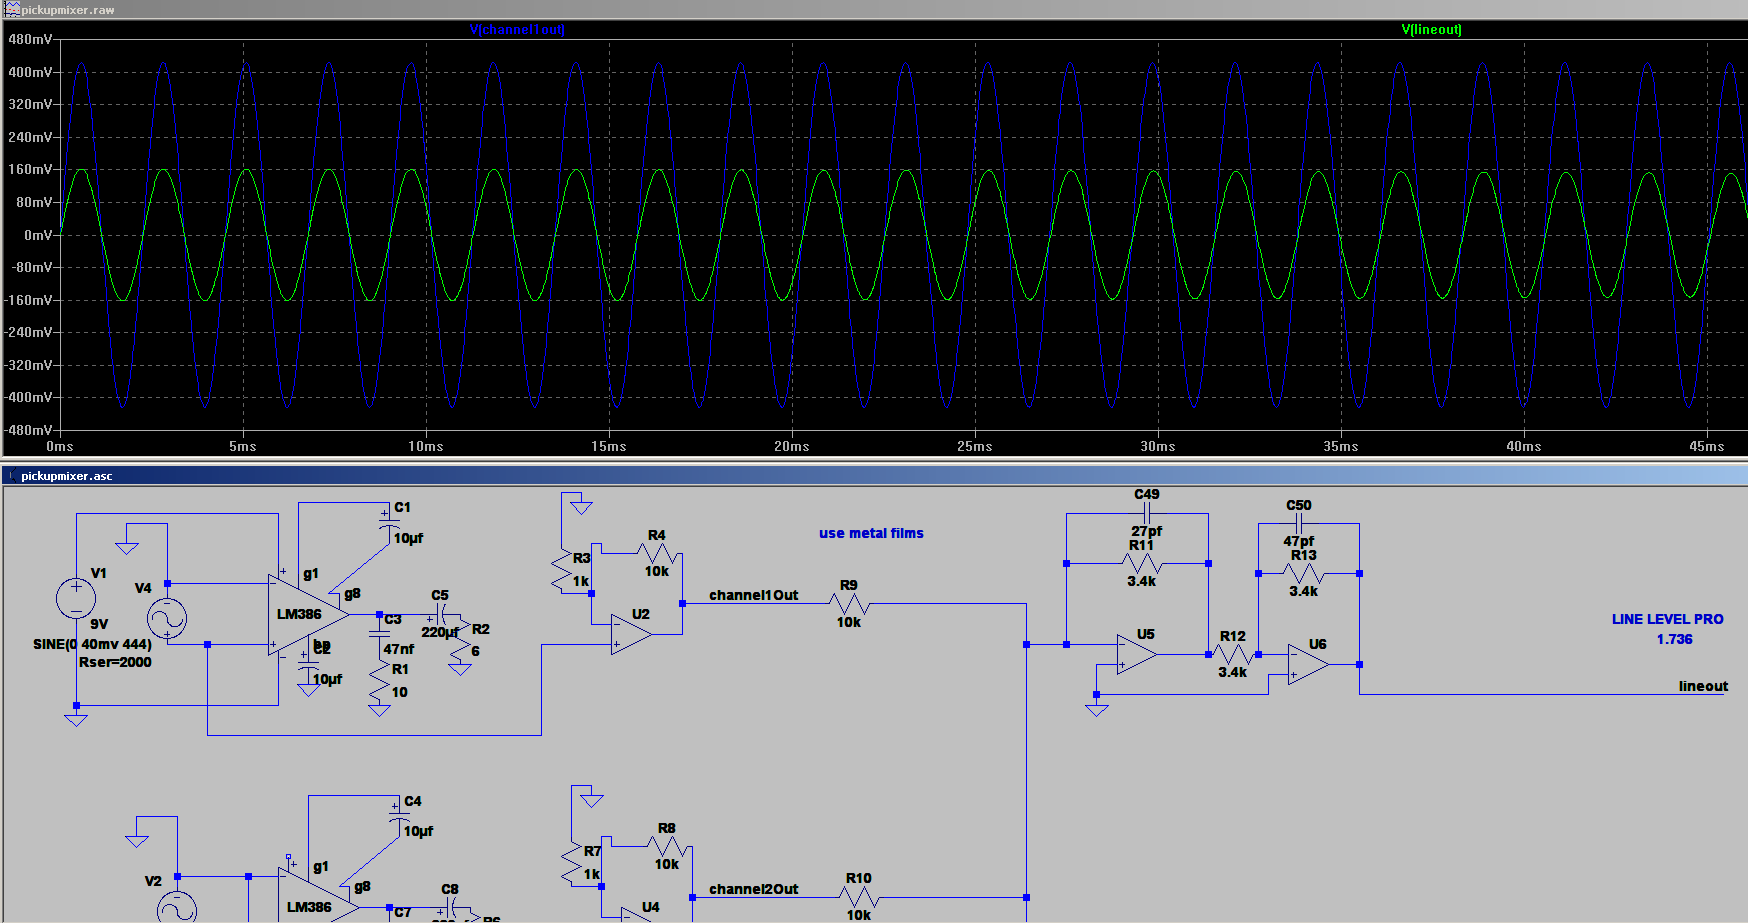The image size is (1748, 923).
Task: Click the 'LINE LEVEL PRO' comment text
Action: click(x=1667, y=619)
